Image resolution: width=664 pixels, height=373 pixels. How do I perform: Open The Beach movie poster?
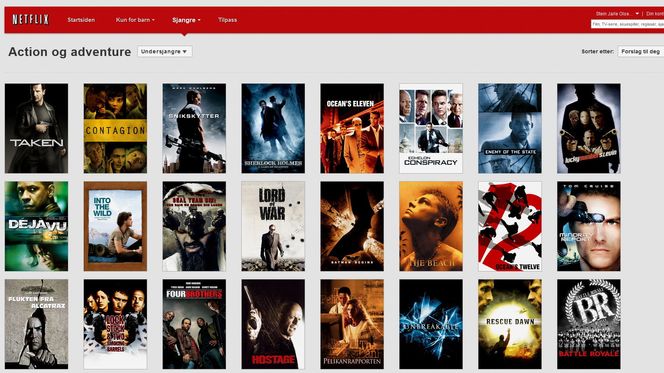pos(431,226)
